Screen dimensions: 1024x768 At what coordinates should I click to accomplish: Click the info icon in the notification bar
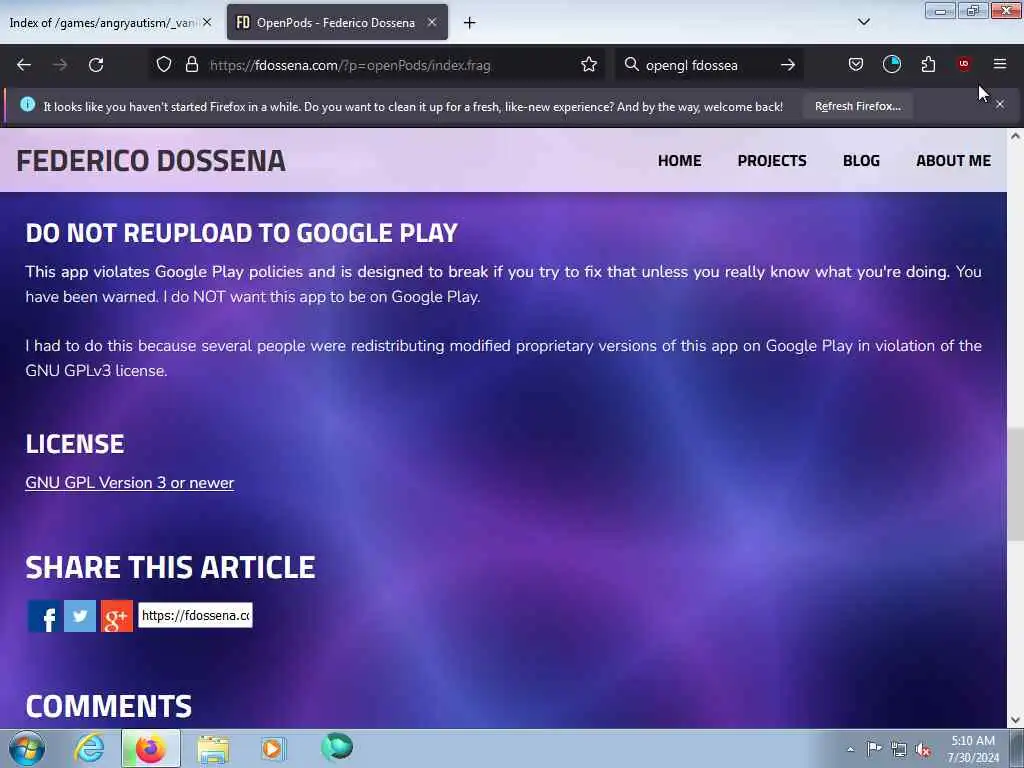point(27,104)
